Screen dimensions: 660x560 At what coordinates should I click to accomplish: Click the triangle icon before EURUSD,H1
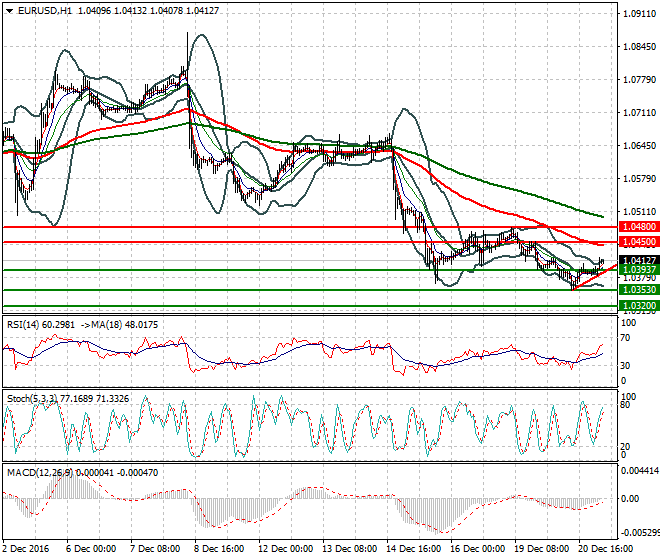click(9, 11)
